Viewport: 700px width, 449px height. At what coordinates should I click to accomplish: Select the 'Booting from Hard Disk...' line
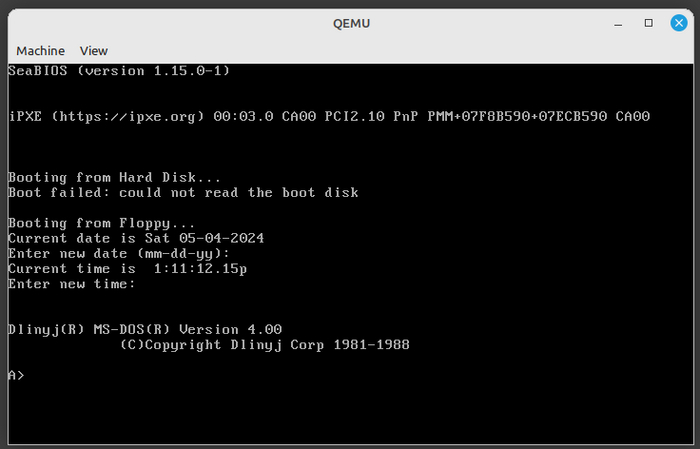pos(99,177)
